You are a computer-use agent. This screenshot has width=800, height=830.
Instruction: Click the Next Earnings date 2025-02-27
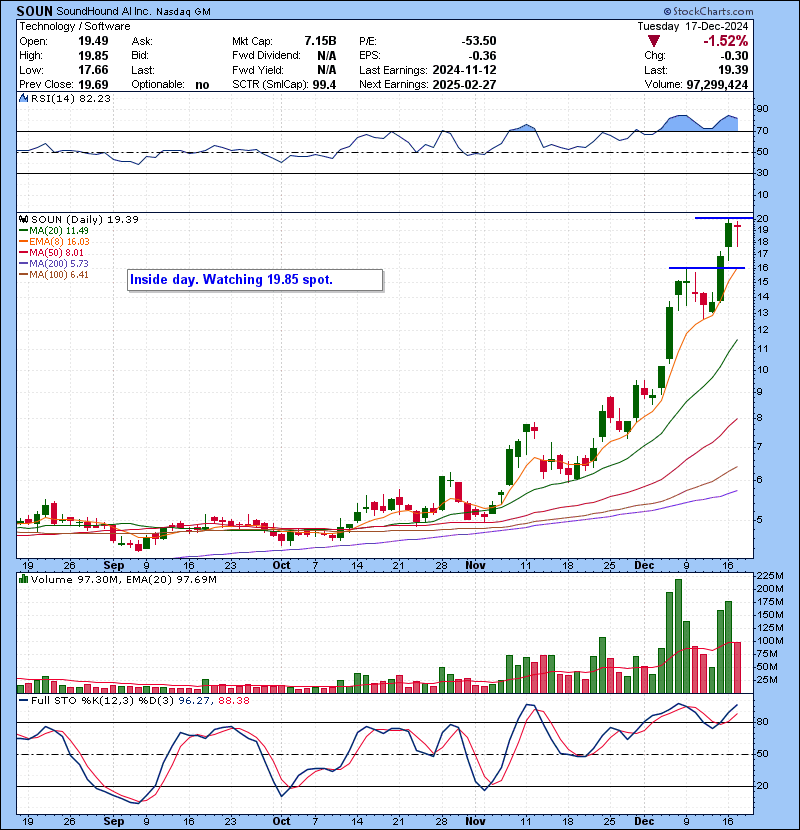point(464,85)
